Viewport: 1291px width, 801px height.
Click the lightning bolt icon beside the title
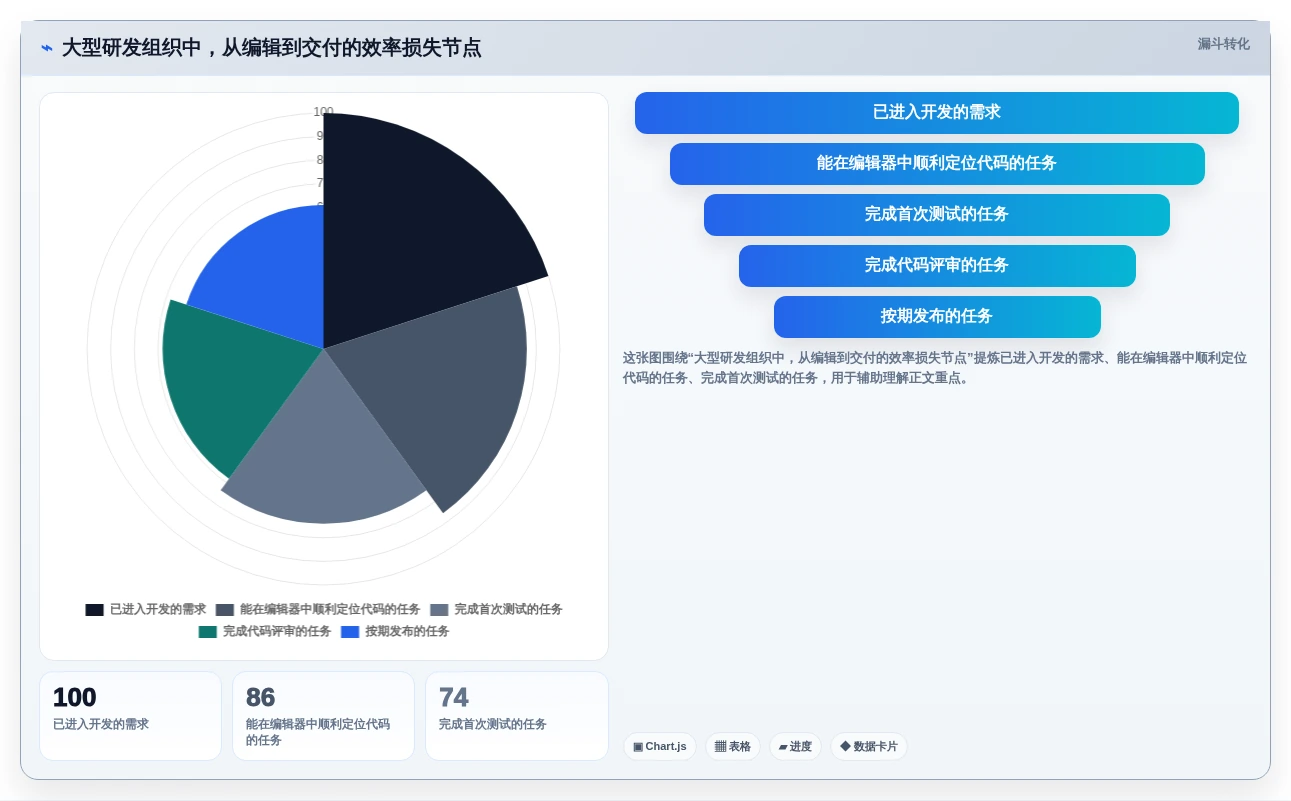point(47,48)
